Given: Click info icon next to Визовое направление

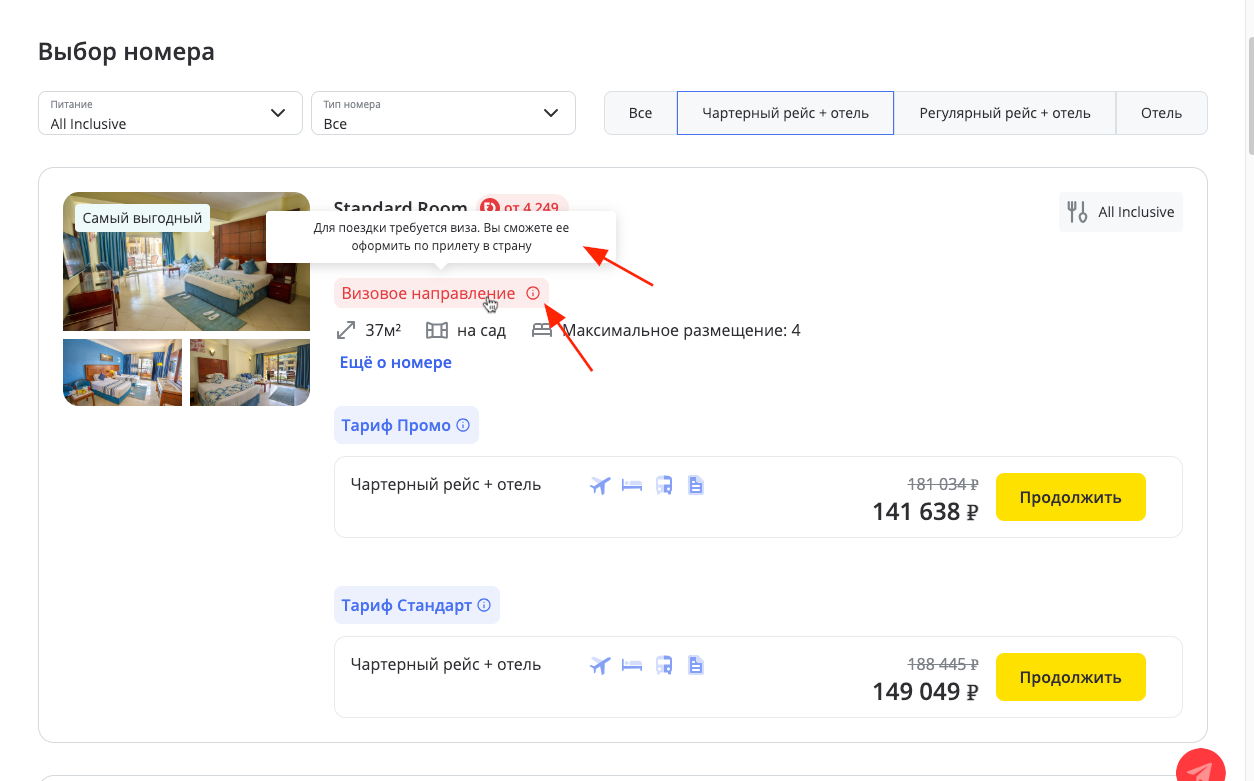Looking at the screenshot, I should [533, 293].
